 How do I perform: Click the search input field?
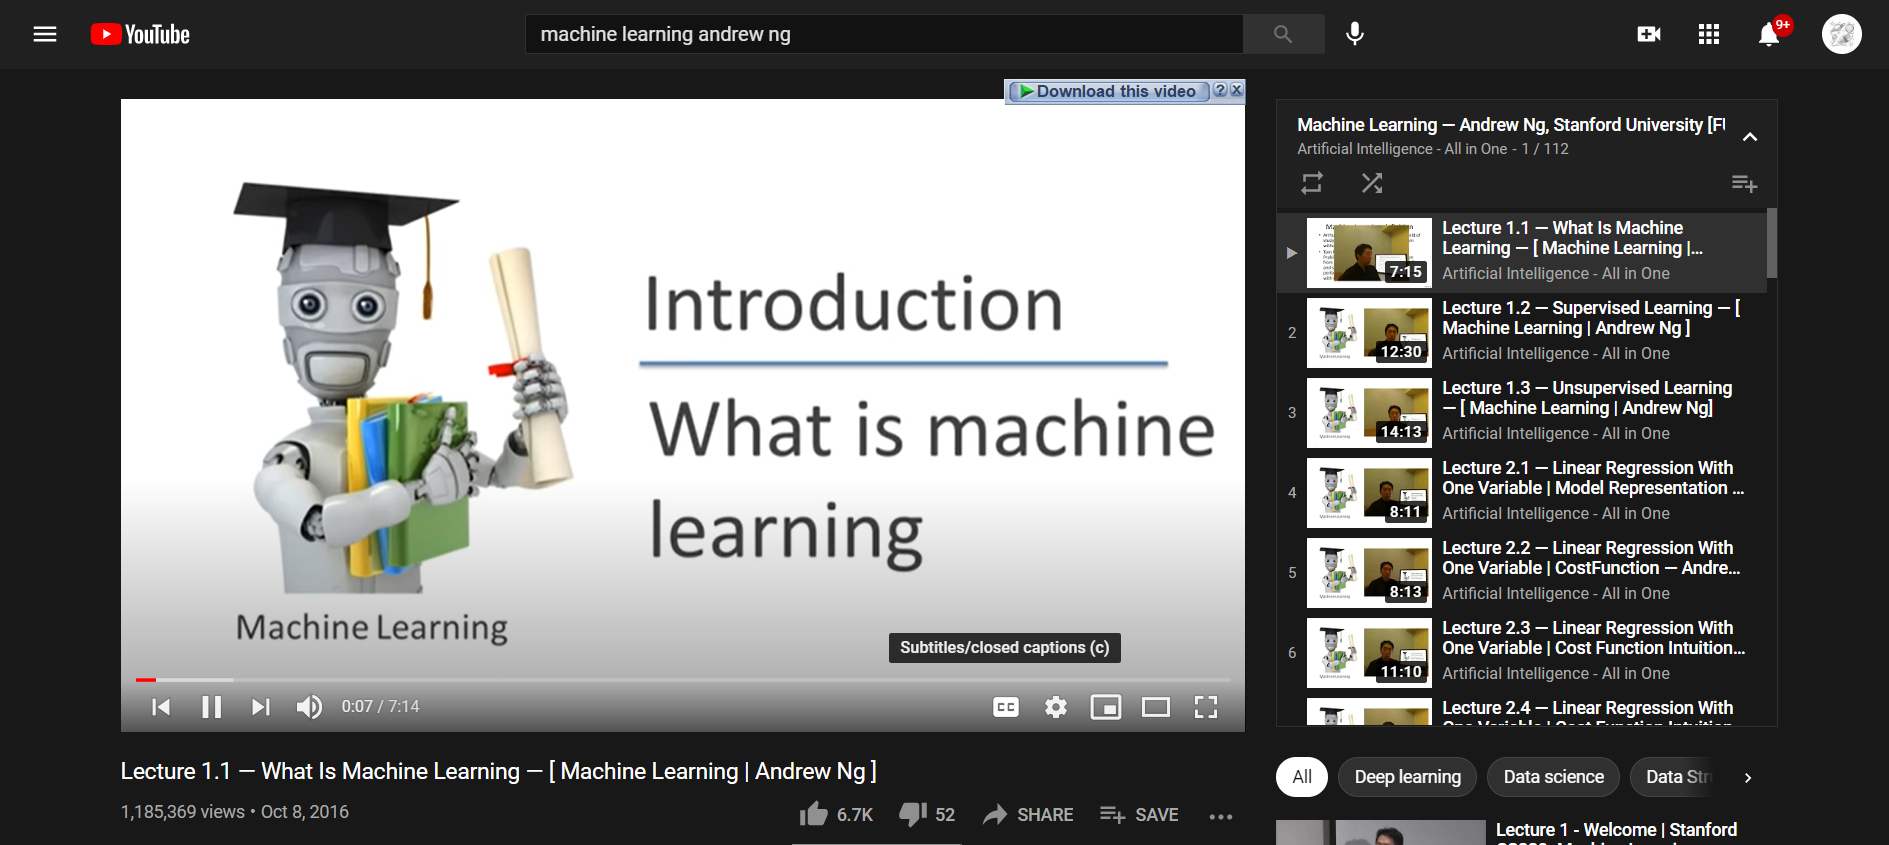[x=884, y=34]
